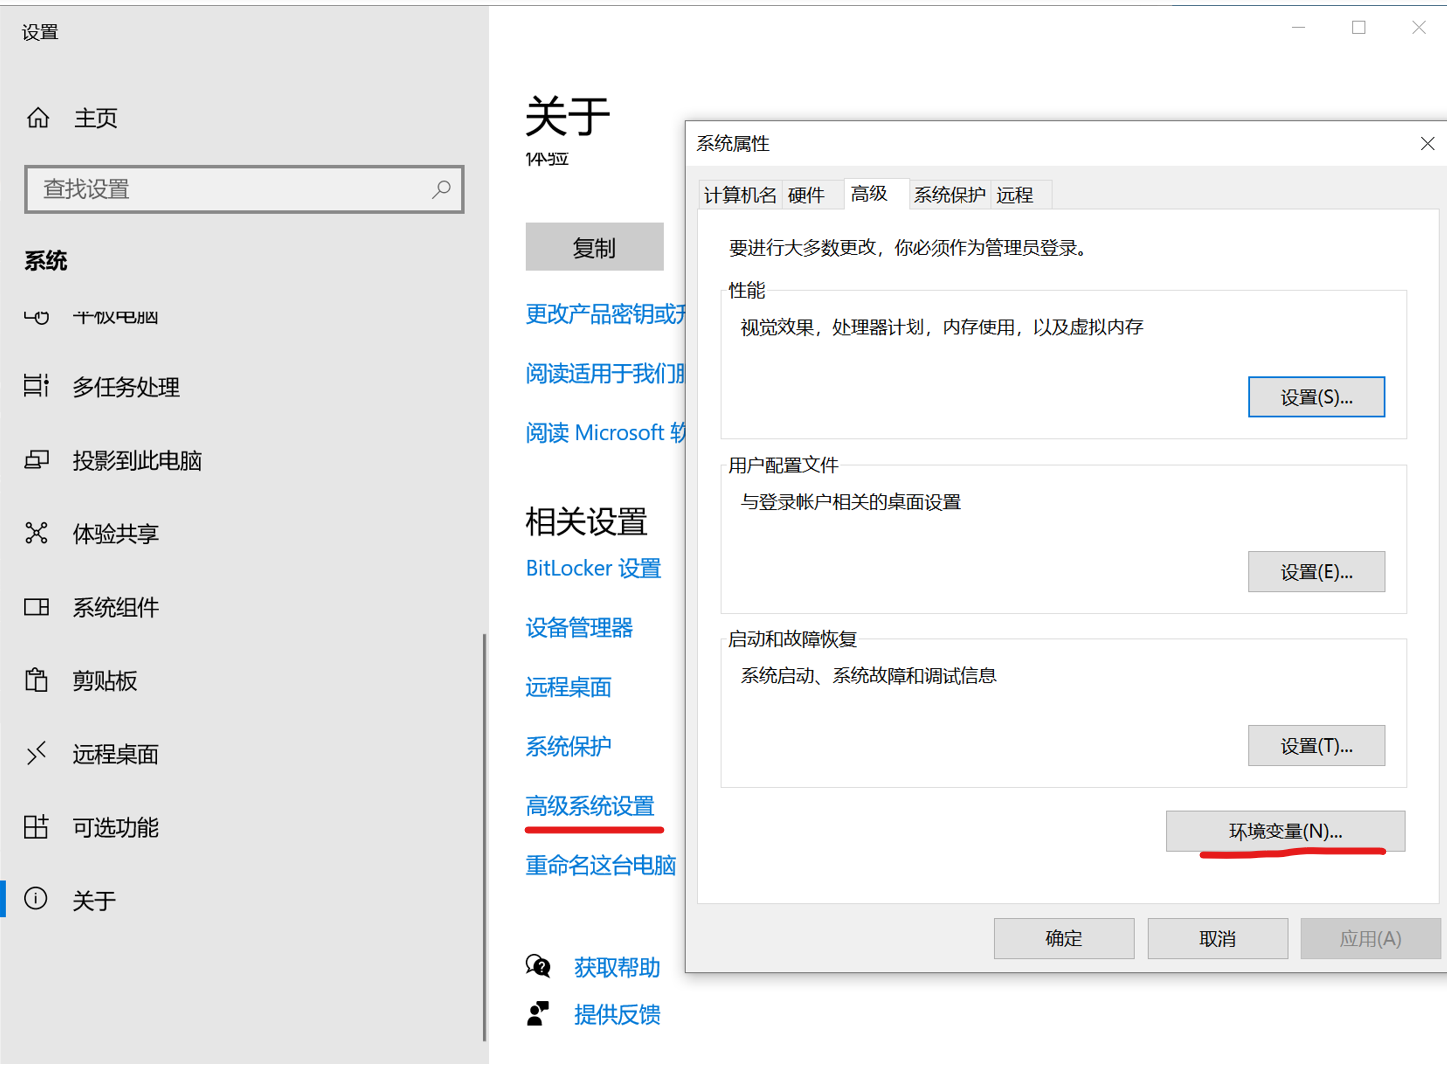The image size is (1447, 1090).
Task: Close the 系统属性 dialog with X
Action: (x=1427, y=144)
